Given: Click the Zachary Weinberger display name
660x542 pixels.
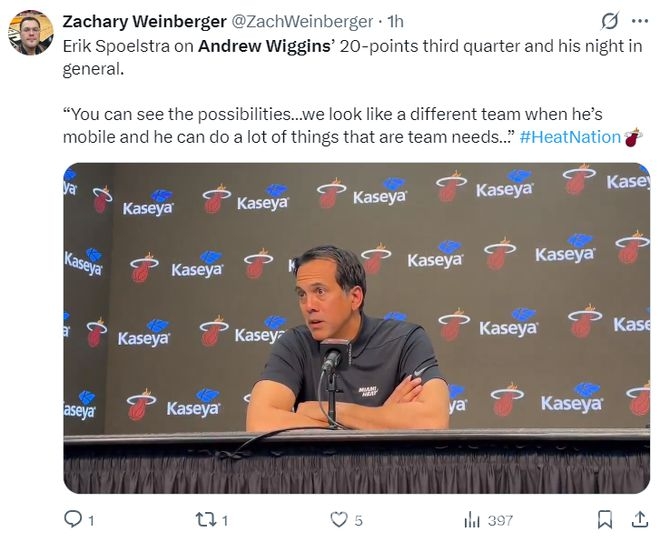Looking at the screenshot, I should 144,21.
